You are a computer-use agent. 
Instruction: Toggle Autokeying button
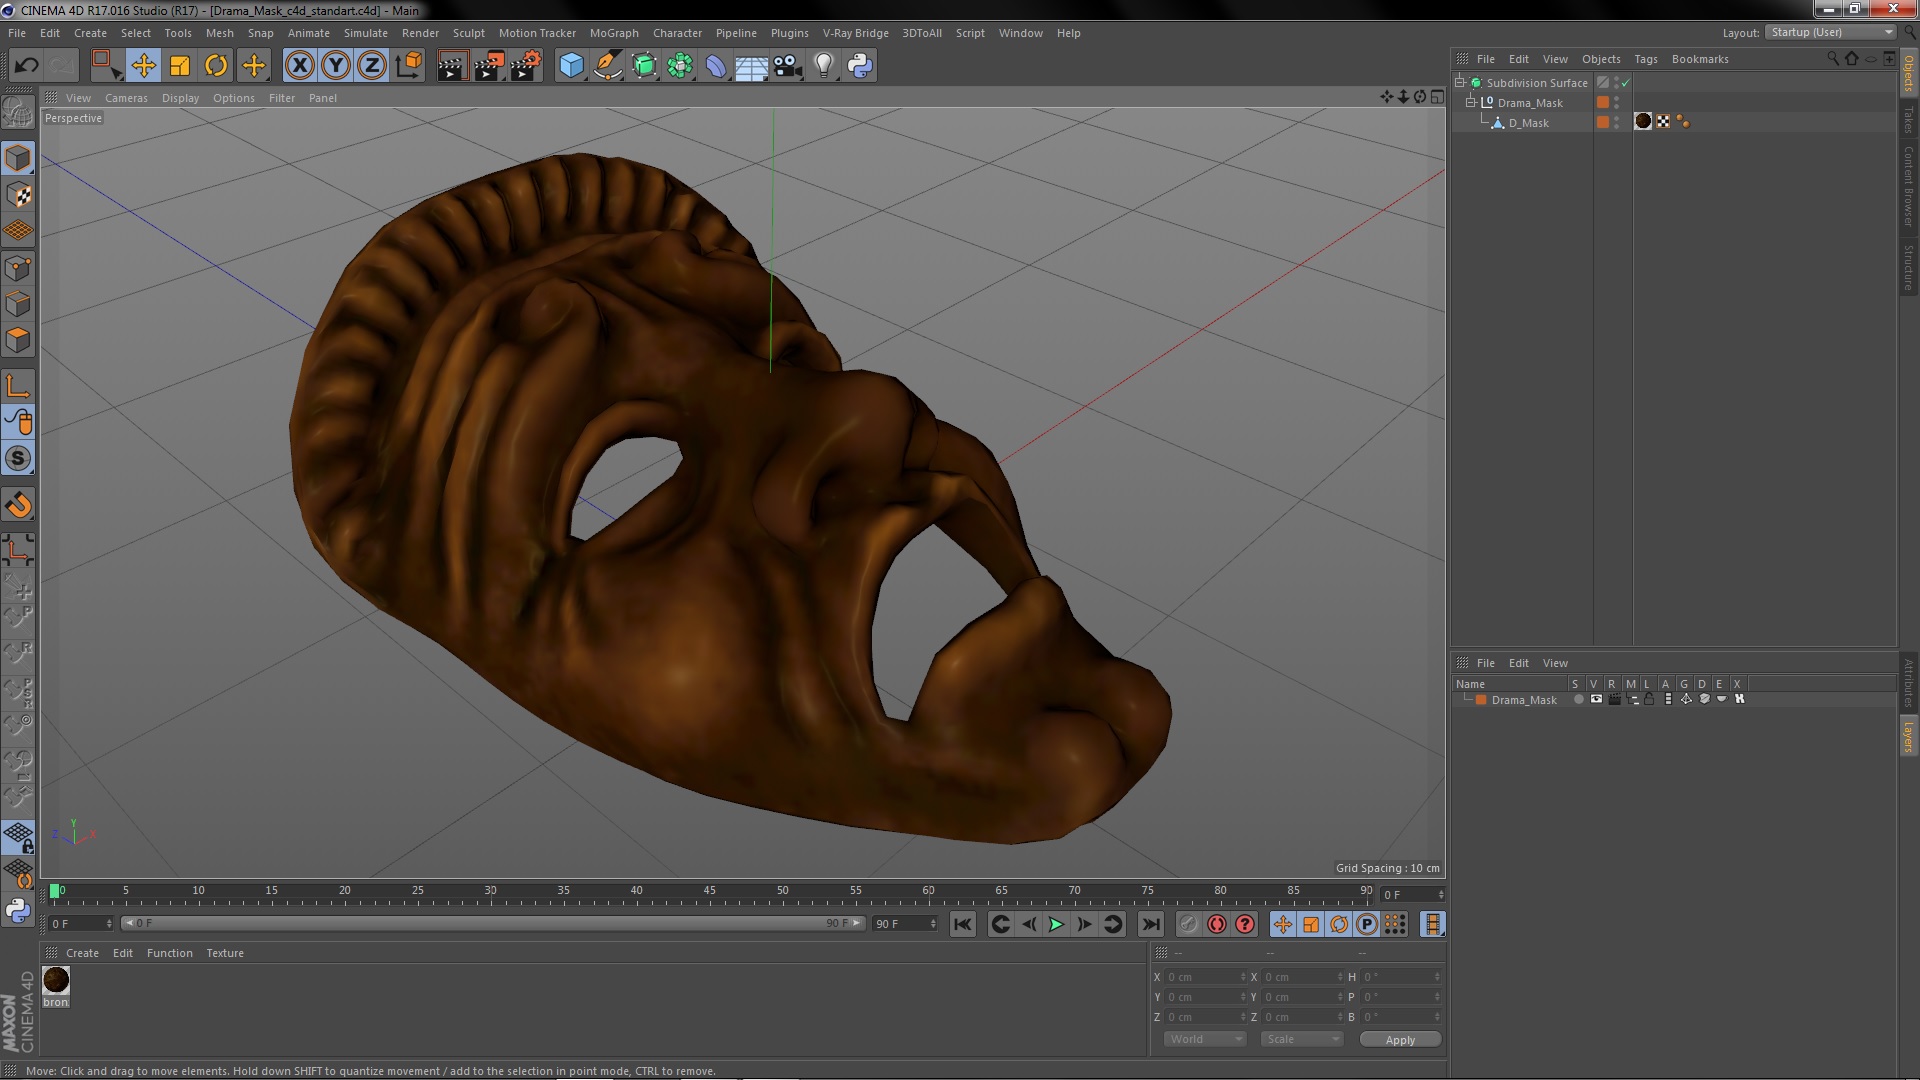click(1216, 925)
